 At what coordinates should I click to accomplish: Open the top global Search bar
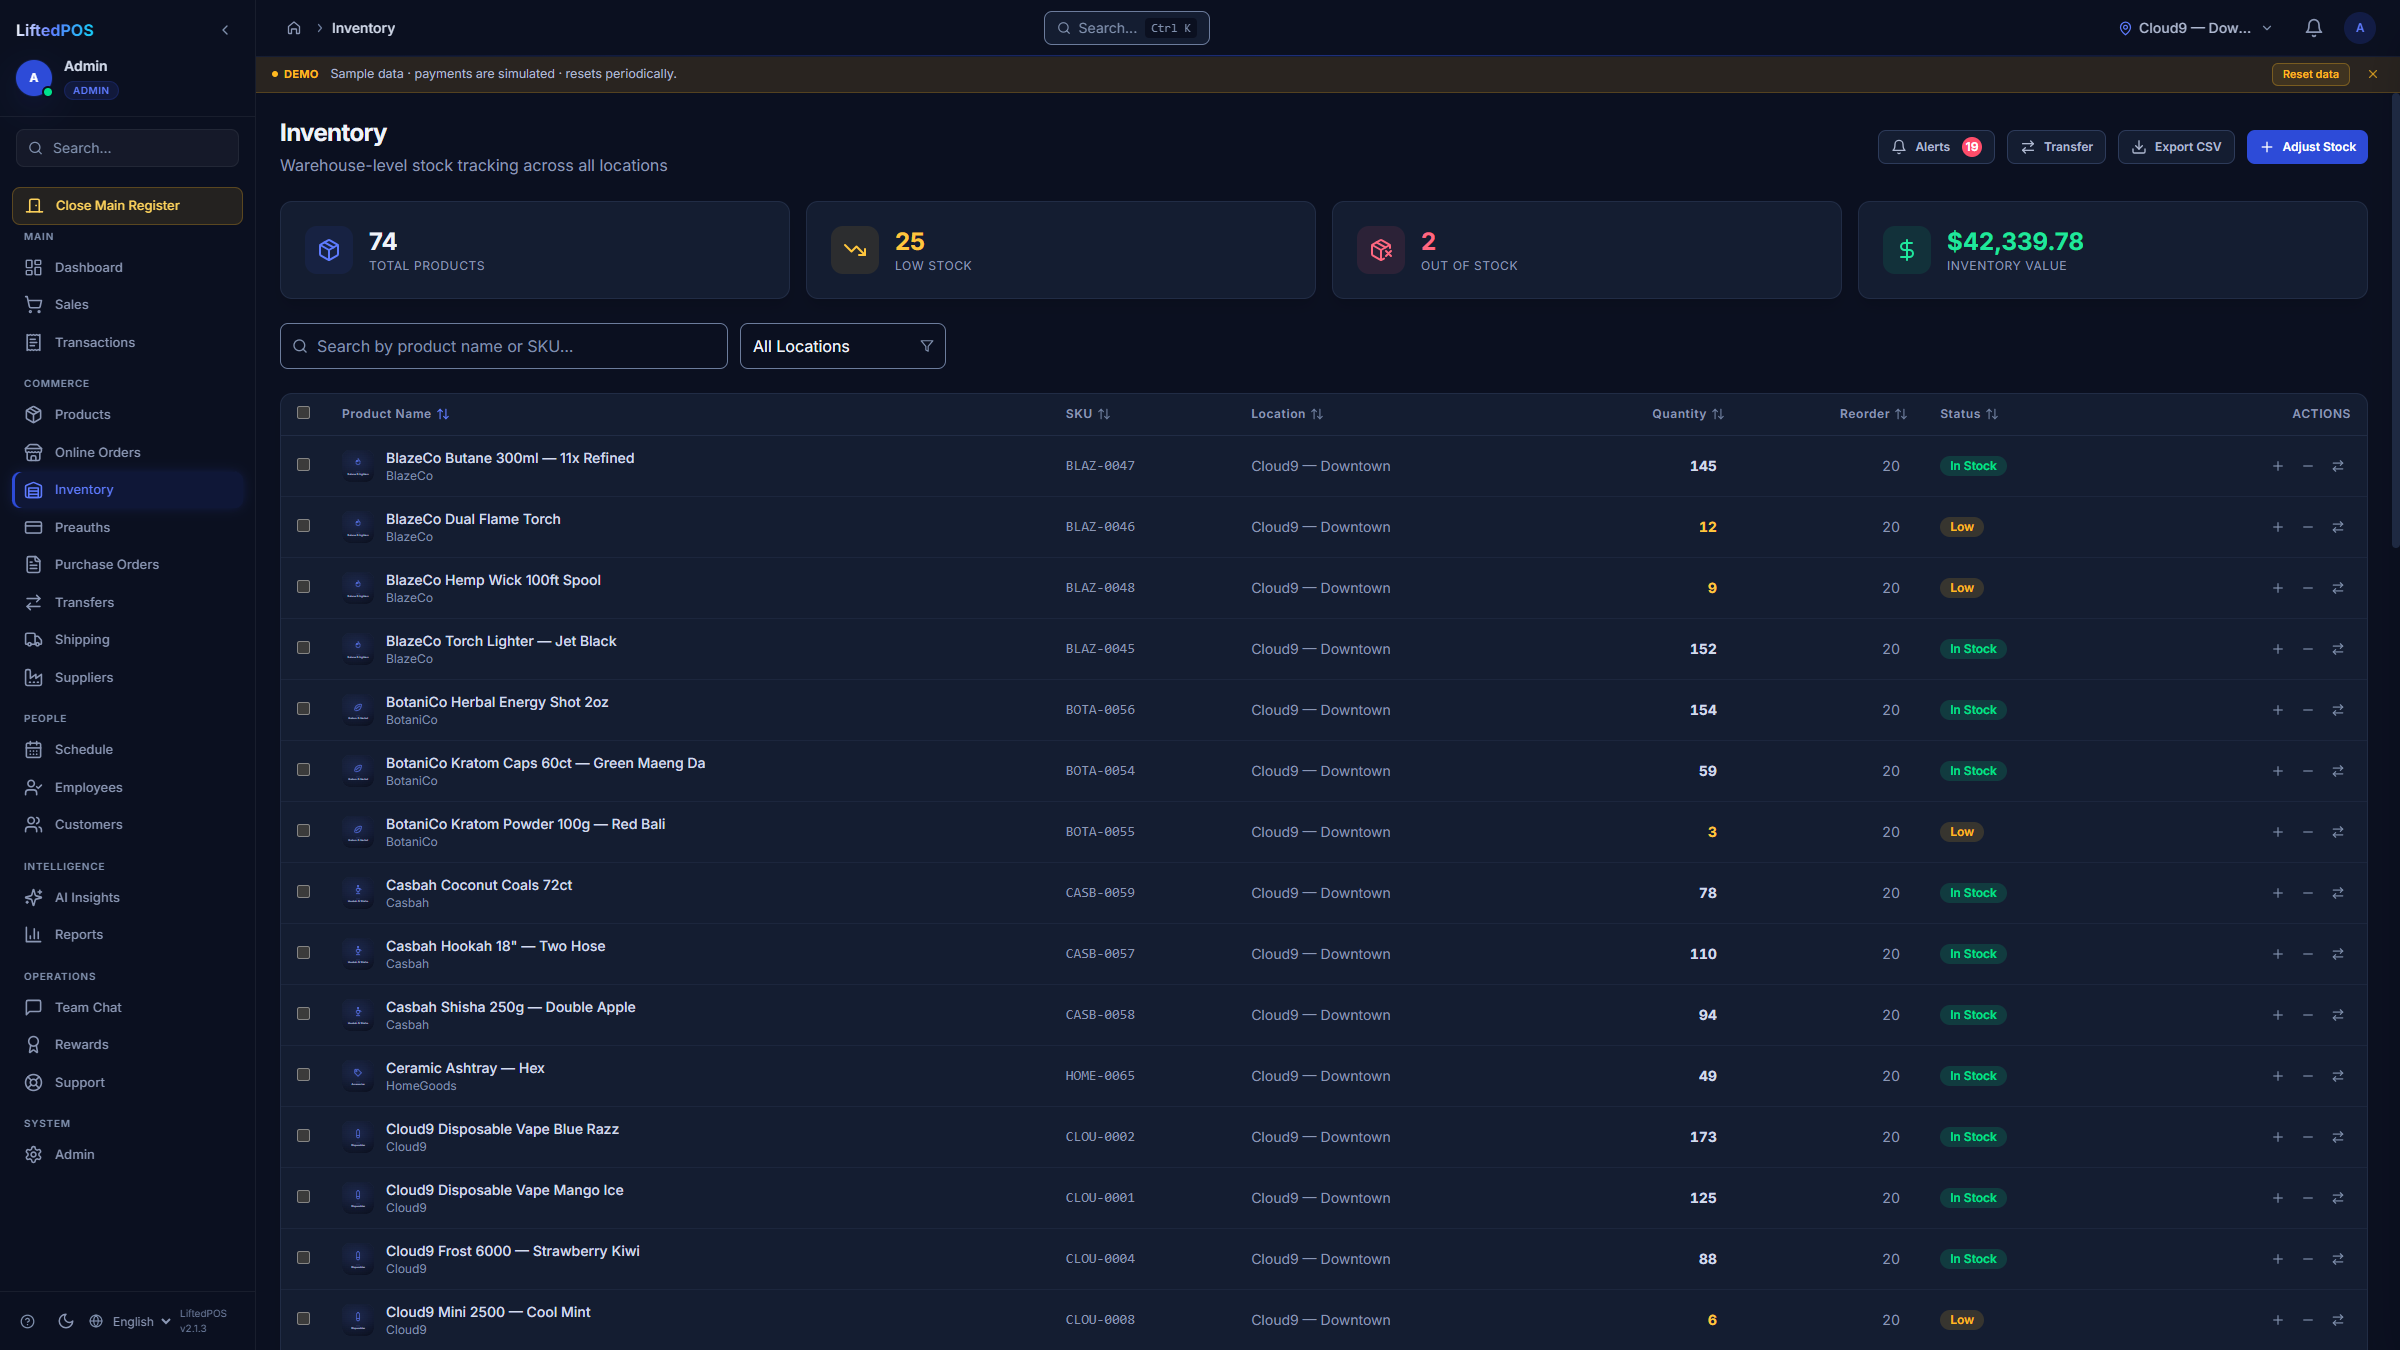pyautogui.click(x=1127, y=28)
